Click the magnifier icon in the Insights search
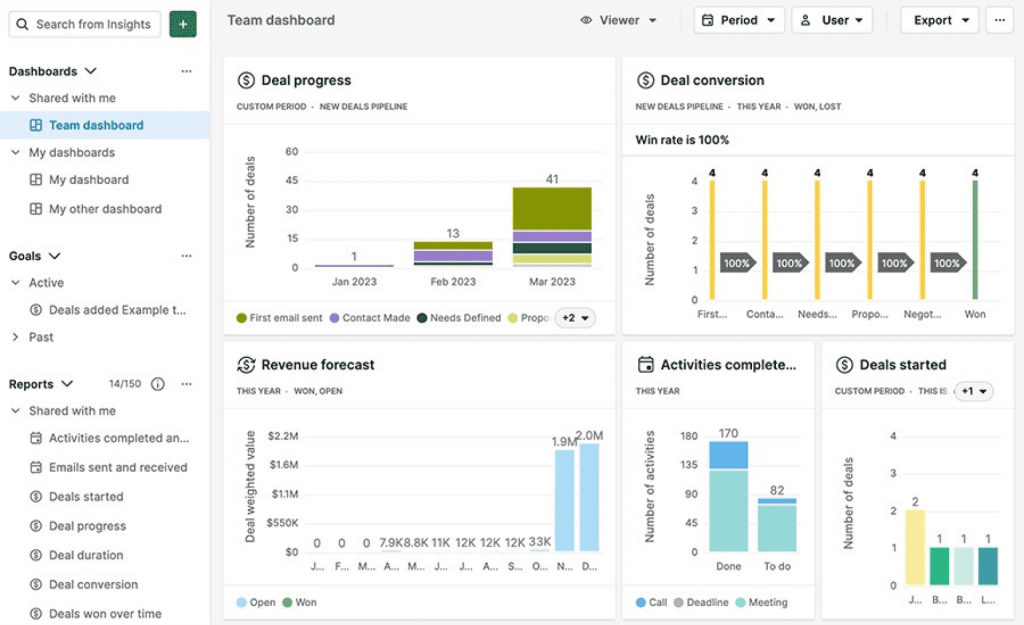Image resolution: width=1024 pixels, height=625 pixels. pyautogui.click(x=22, y=24)
